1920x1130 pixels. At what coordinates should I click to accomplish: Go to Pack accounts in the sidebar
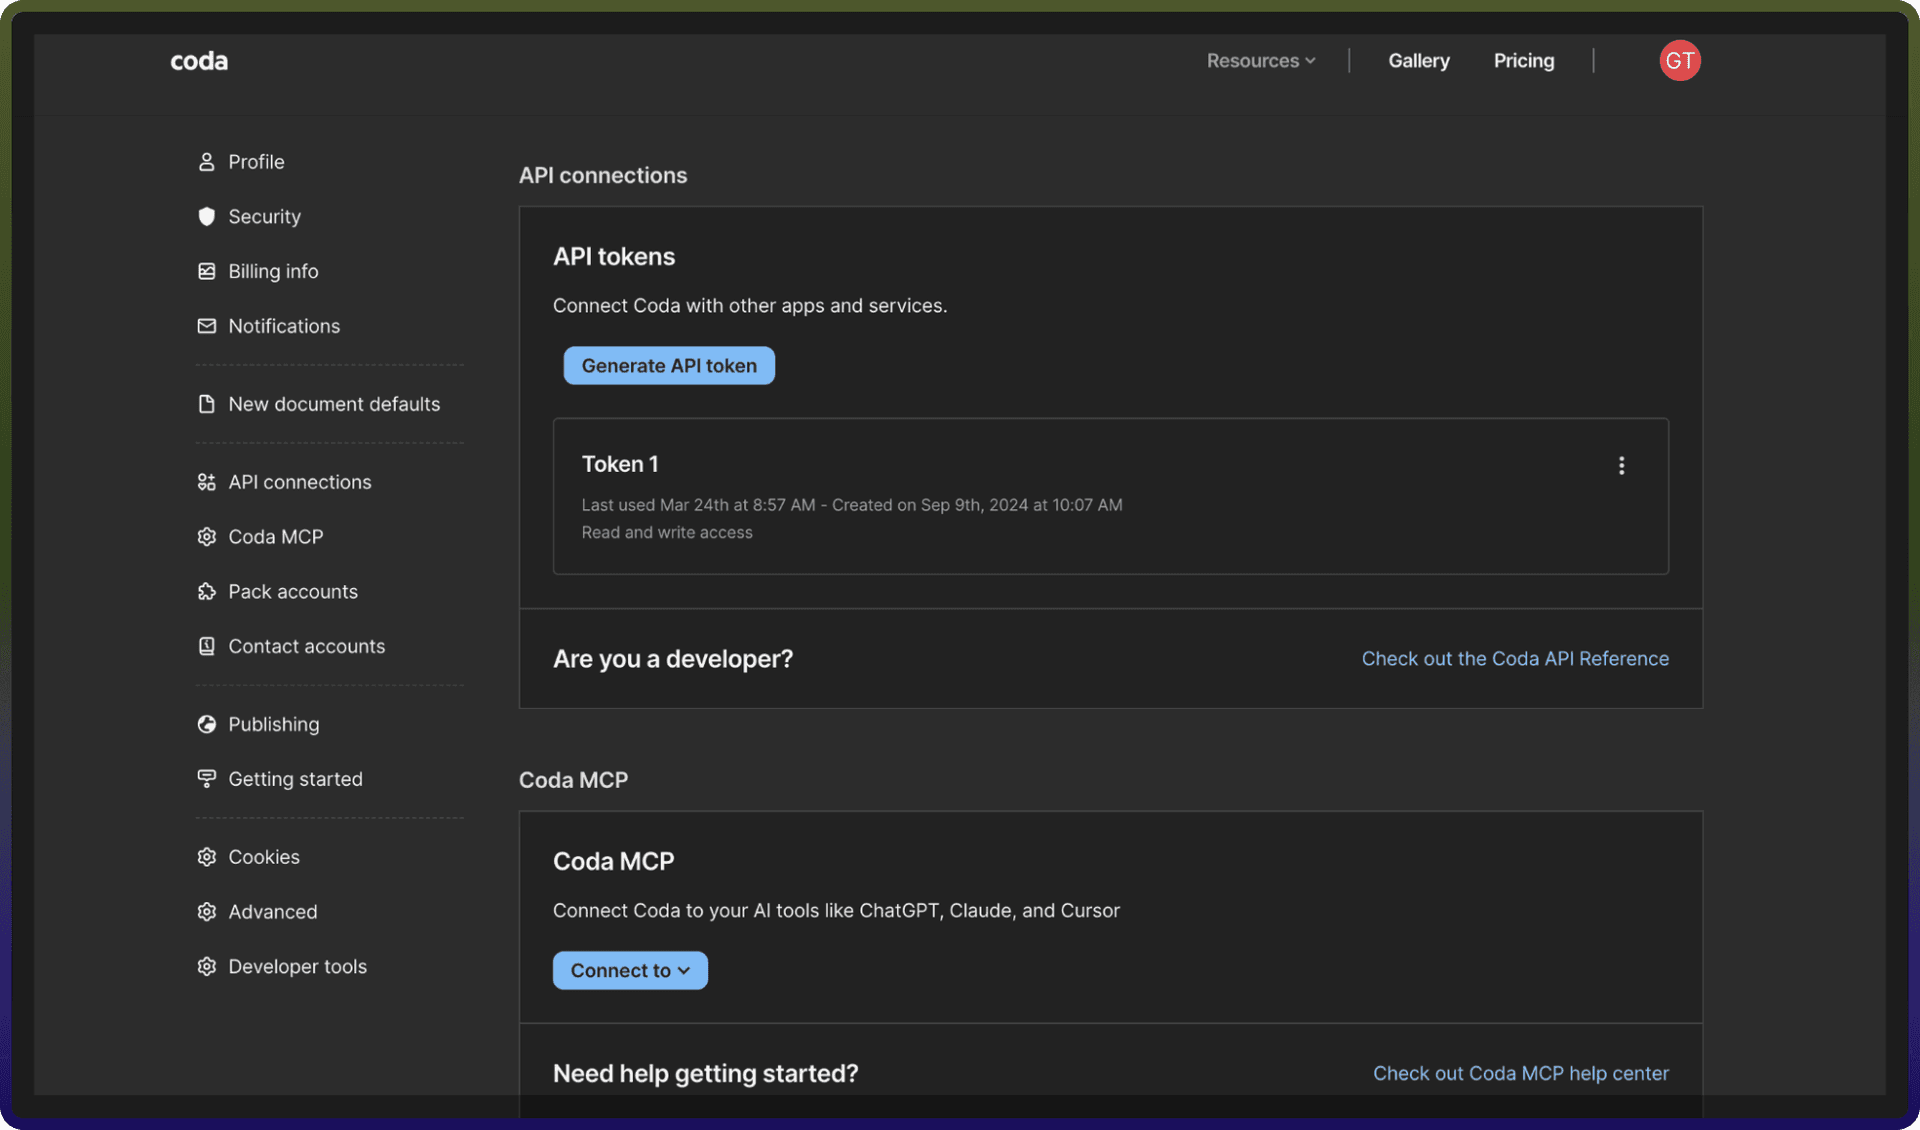pos(293,592)
